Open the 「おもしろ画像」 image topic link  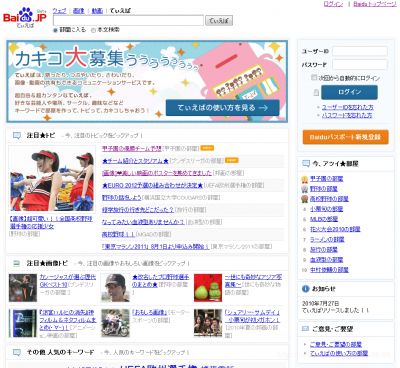(150, 313)
